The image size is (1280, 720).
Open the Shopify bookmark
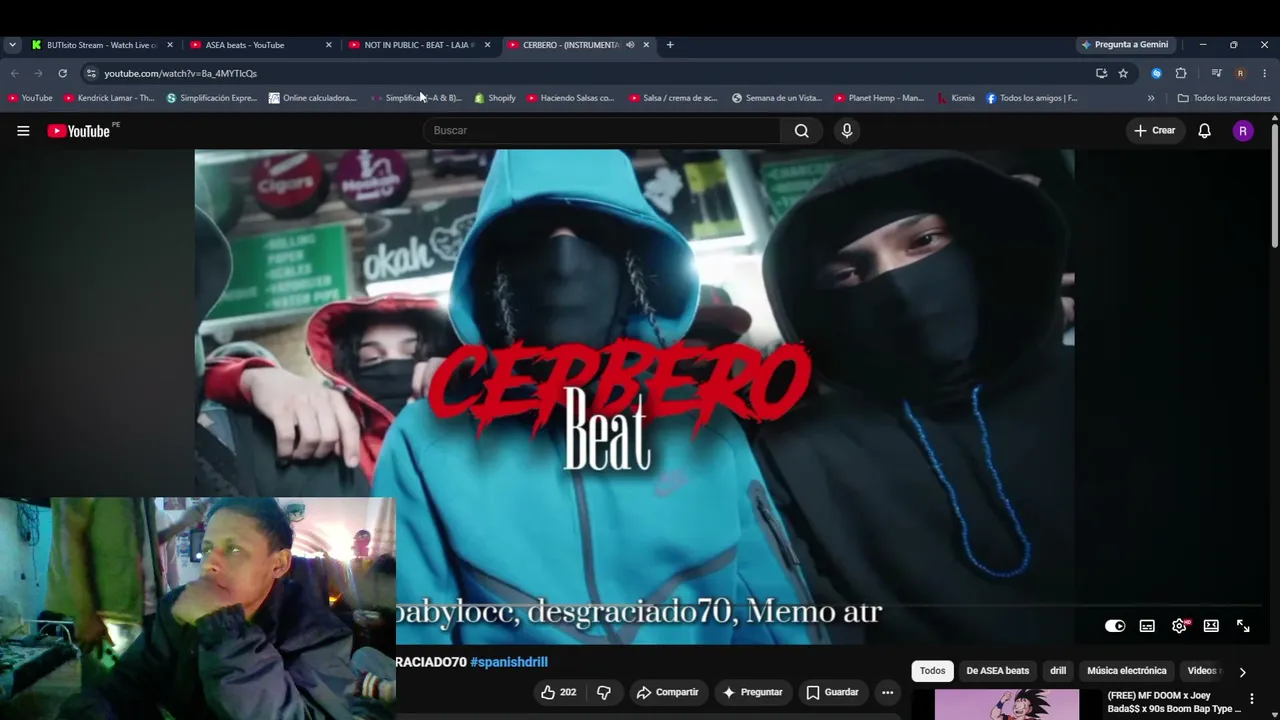(495, 98)
